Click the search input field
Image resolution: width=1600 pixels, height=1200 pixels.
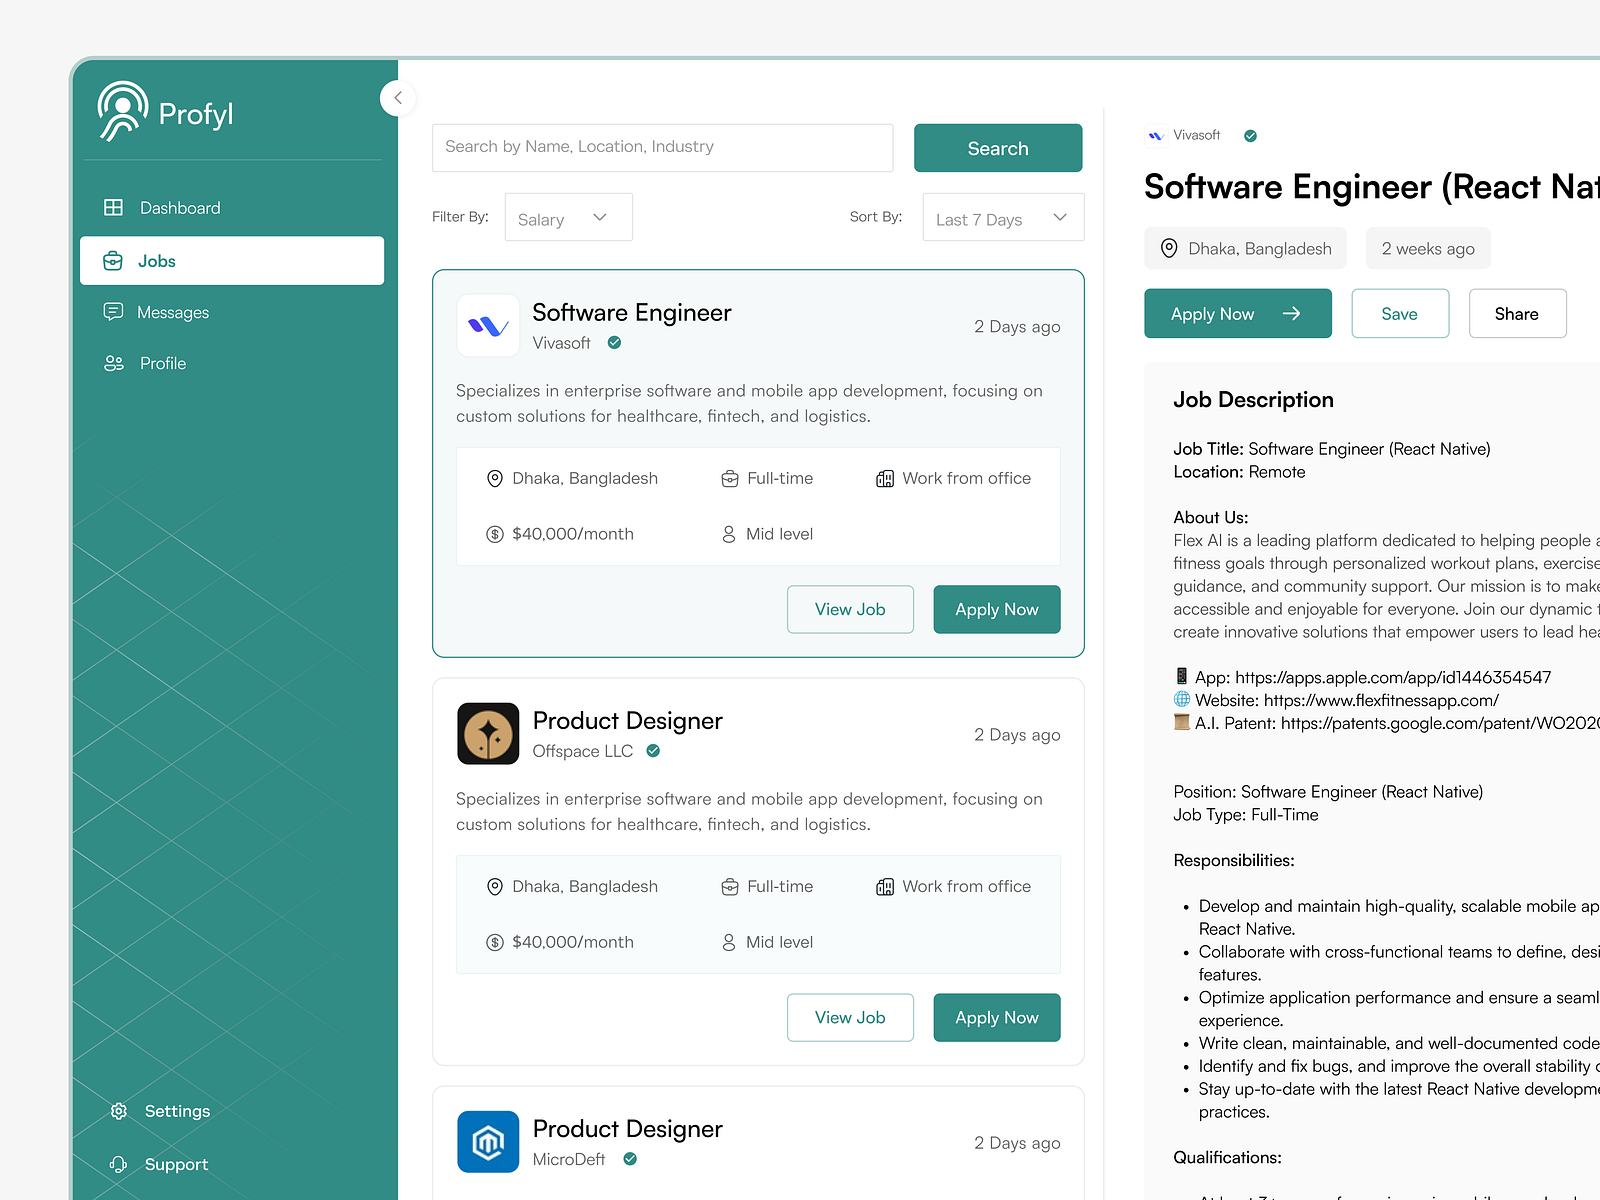662,147
